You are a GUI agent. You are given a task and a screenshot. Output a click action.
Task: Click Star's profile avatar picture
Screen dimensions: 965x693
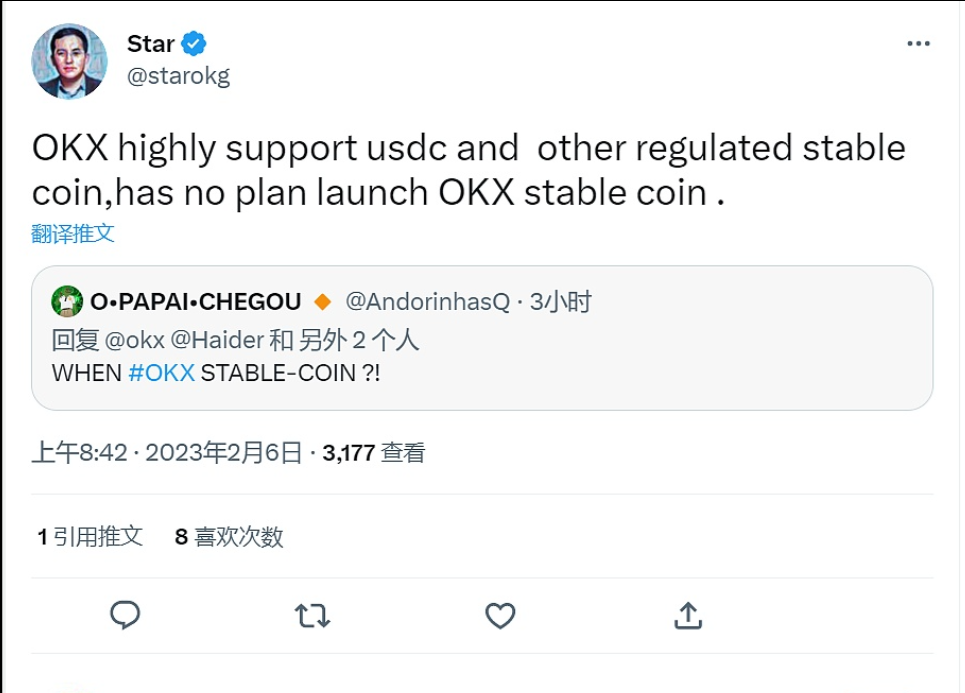[69, 61]
